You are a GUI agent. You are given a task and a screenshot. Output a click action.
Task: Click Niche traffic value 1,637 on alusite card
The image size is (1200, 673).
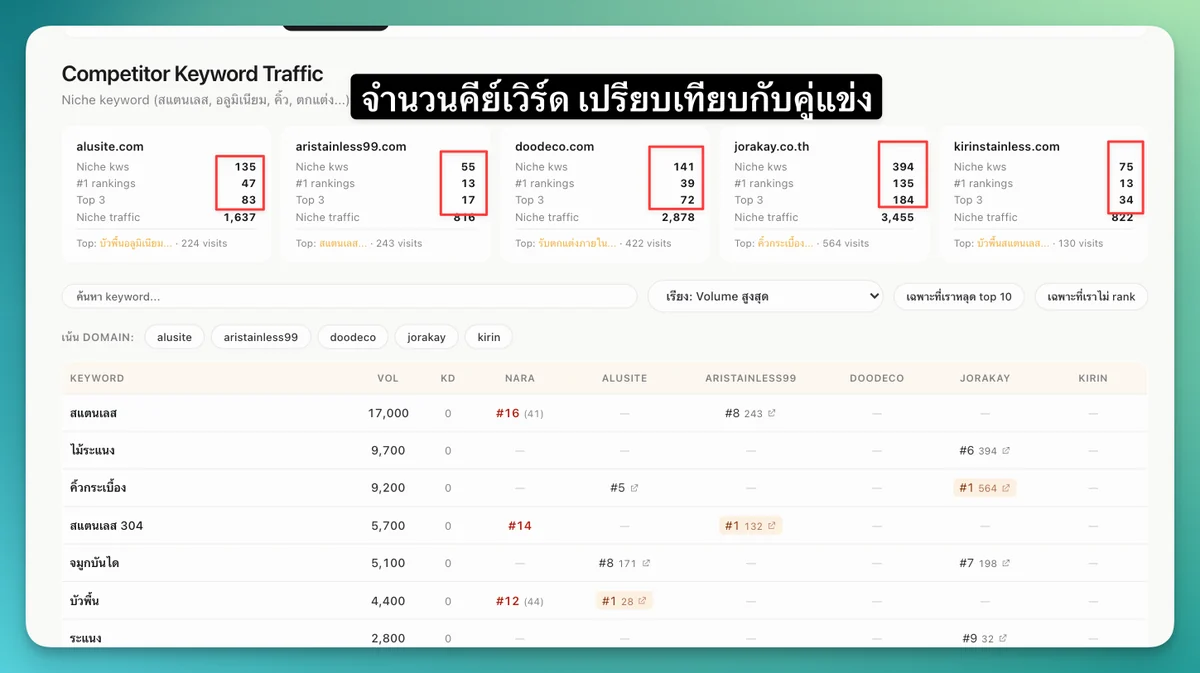coord(240,217)
